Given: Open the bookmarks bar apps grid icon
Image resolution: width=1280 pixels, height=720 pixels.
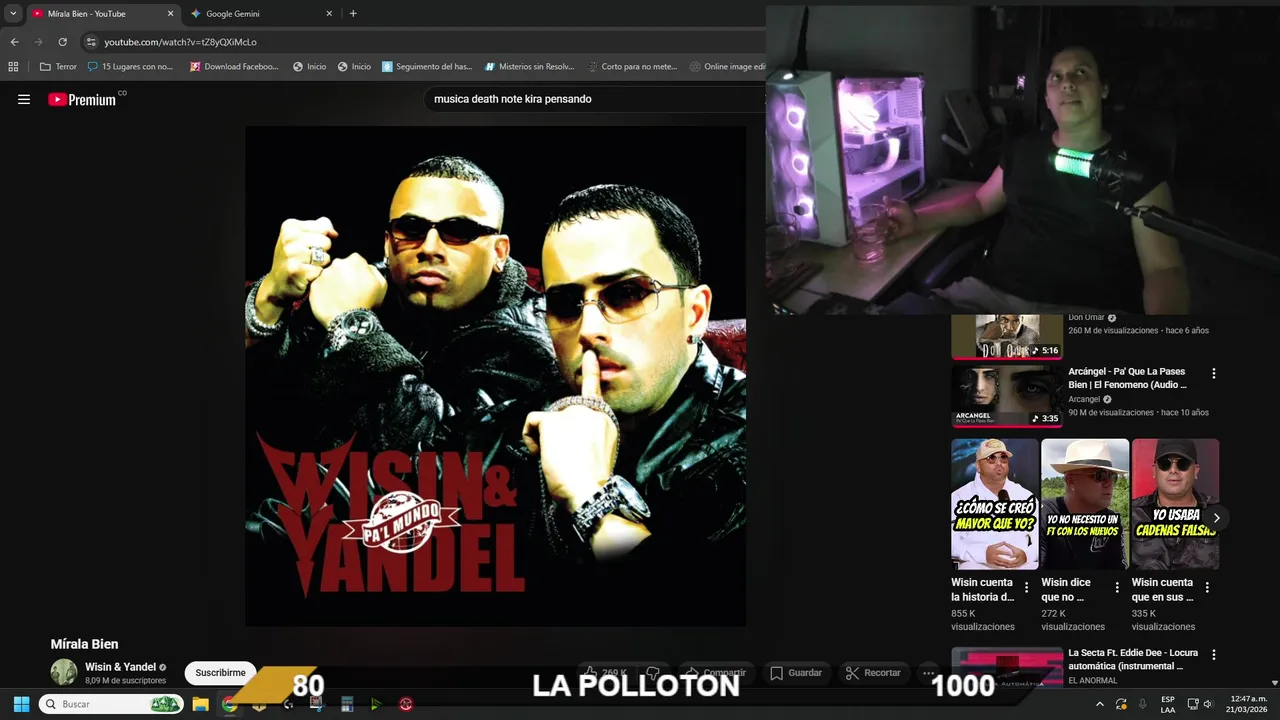Looking at the screenshot, I should (x=13, y=67).
